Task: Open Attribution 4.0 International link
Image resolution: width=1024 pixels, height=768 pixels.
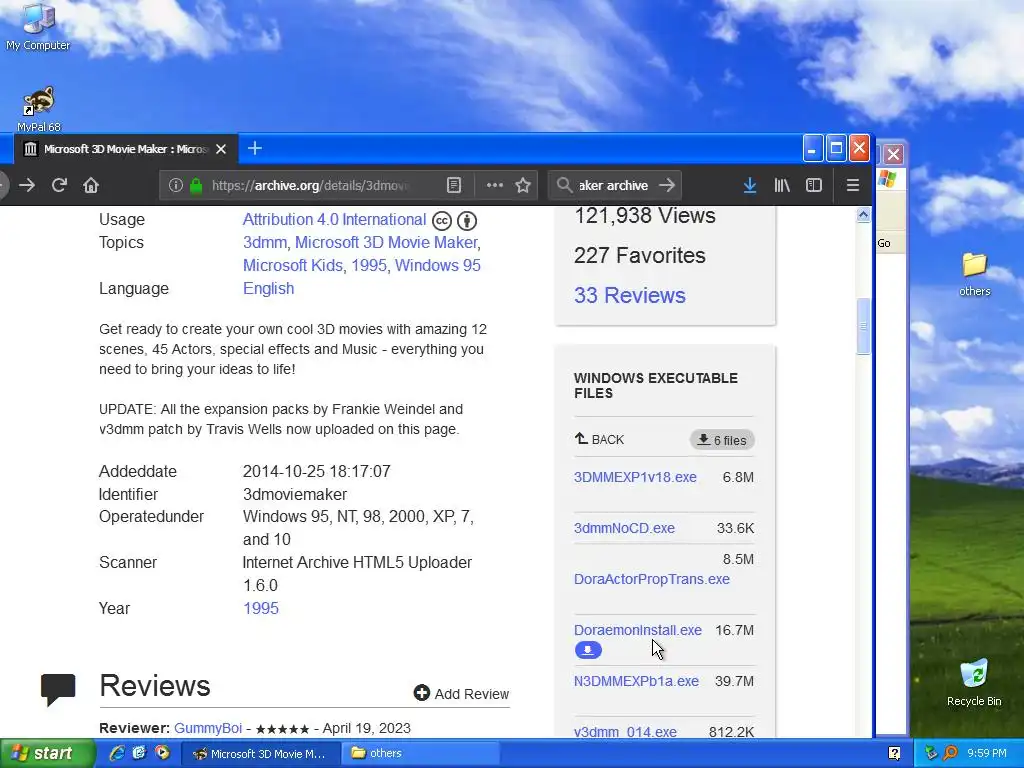Action: 334,219
